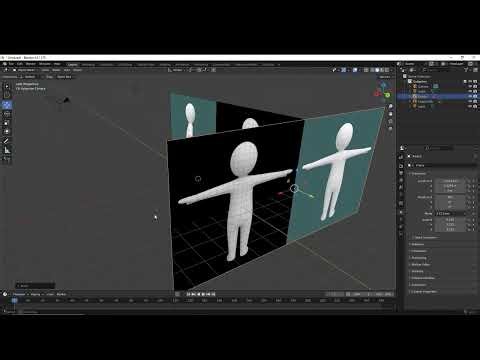
Task: Toggle eye icon of highlighted outliner row
Action: 470,96
